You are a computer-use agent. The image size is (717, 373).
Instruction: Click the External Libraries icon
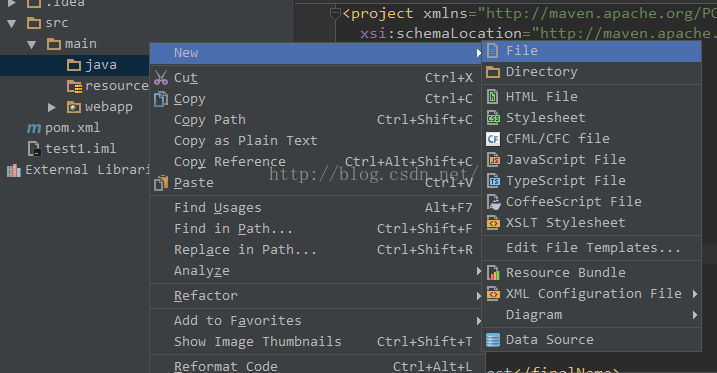click(x=14, y=171)
